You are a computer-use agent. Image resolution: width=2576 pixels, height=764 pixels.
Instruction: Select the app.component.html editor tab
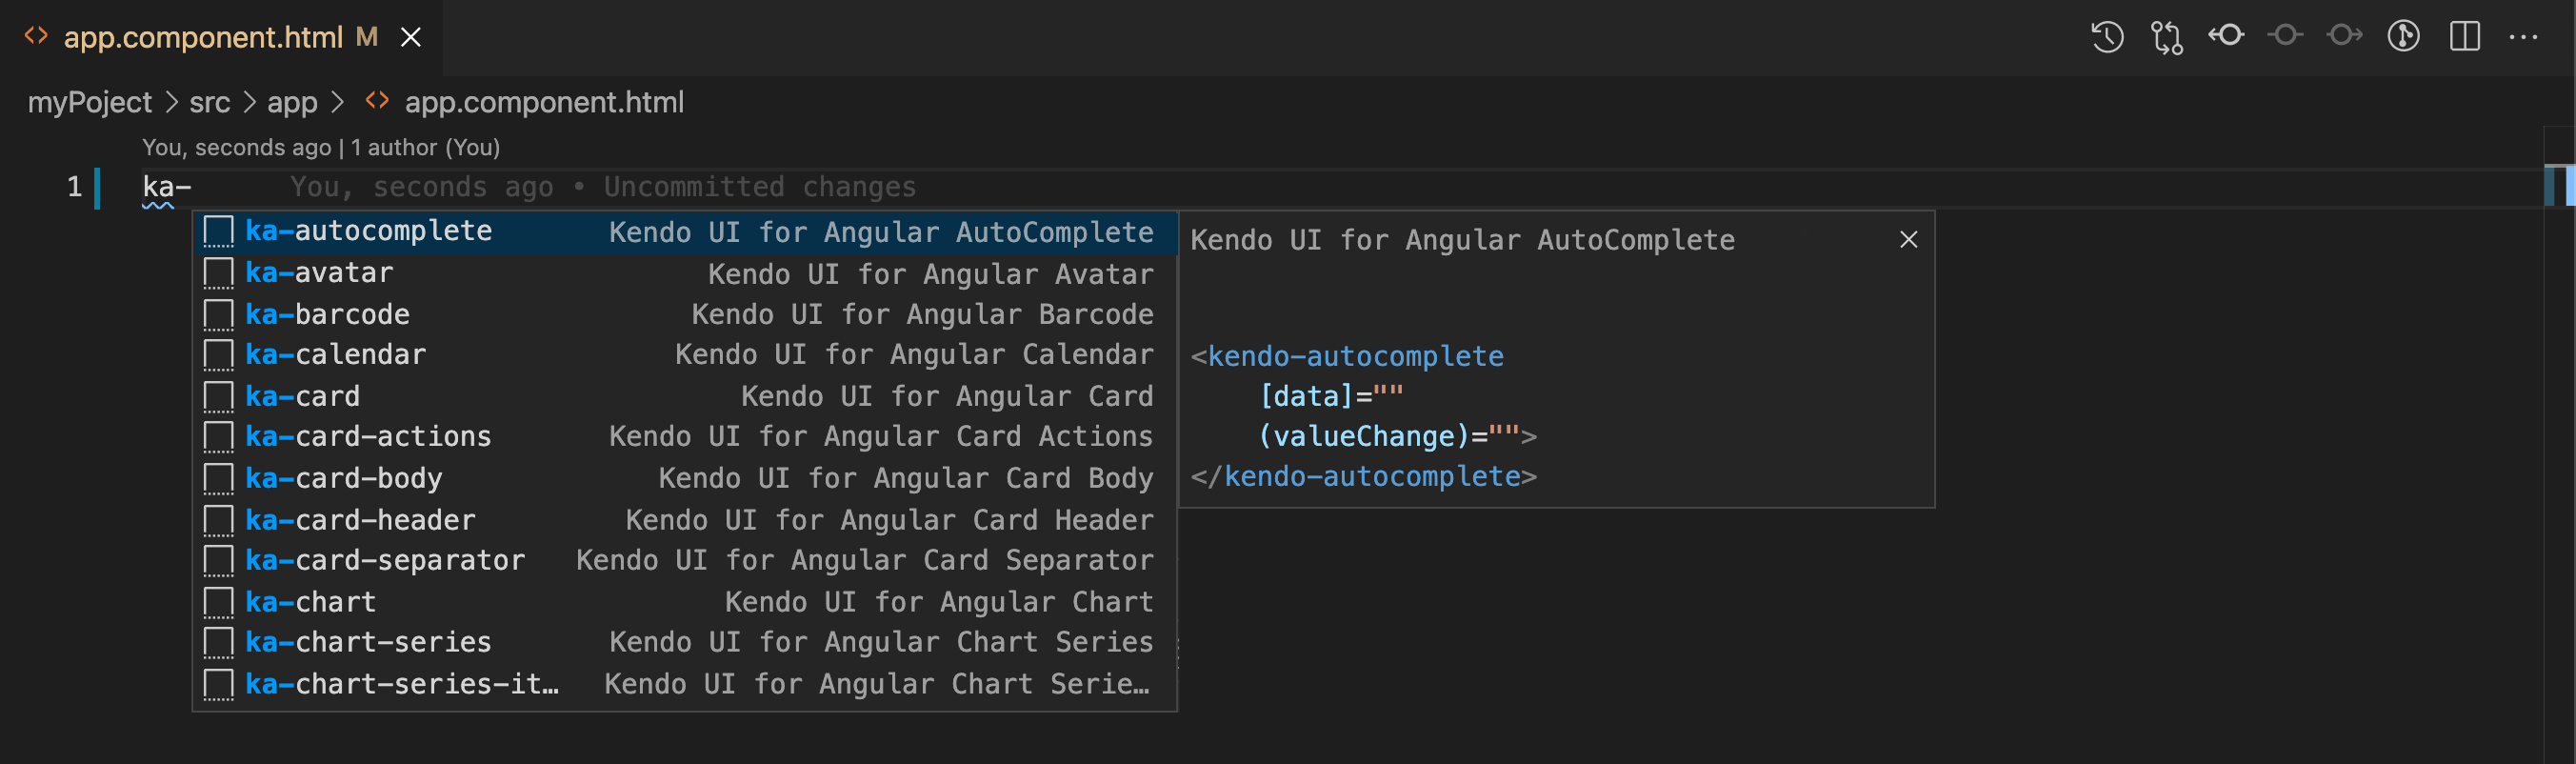click(221, 38)
